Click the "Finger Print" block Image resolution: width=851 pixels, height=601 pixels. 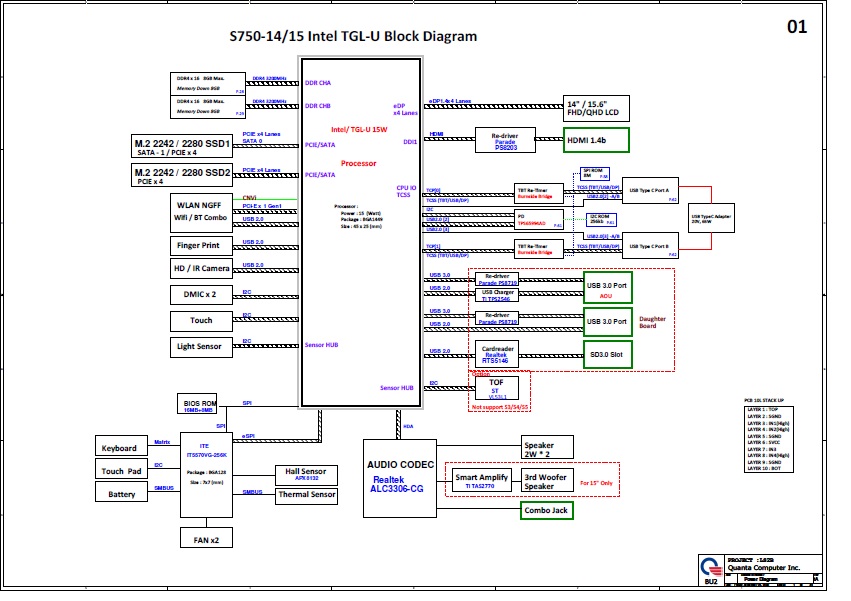point(201,245)
